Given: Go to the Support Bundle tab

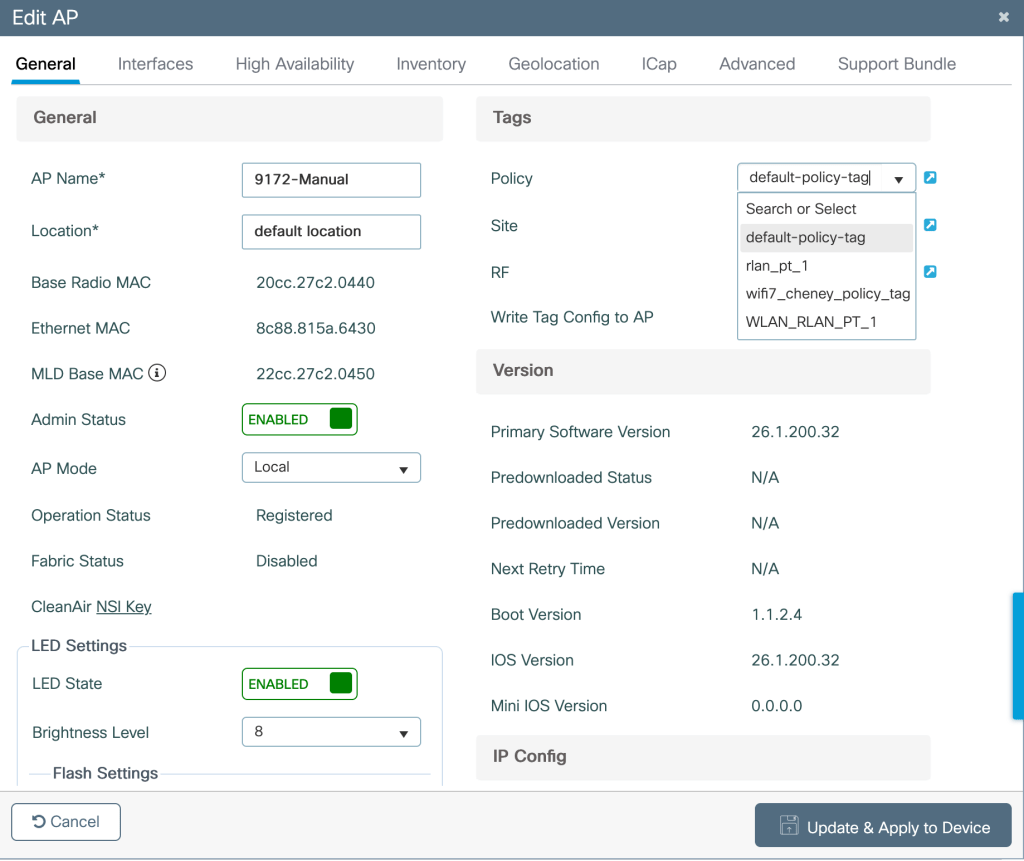Looking at the screenshot, I should click(x=896, y=64).
